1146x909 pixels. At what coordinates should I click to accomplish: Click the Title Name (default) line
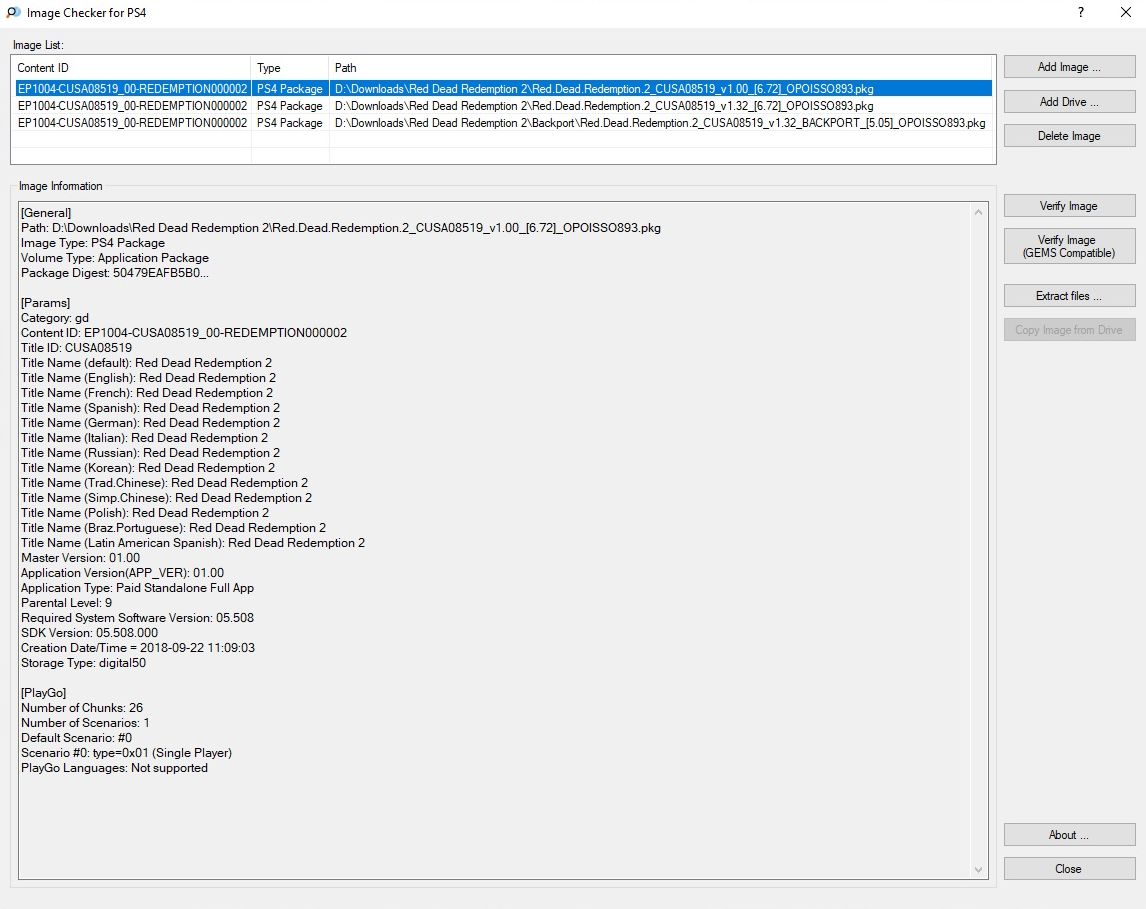tap(146, 363)
